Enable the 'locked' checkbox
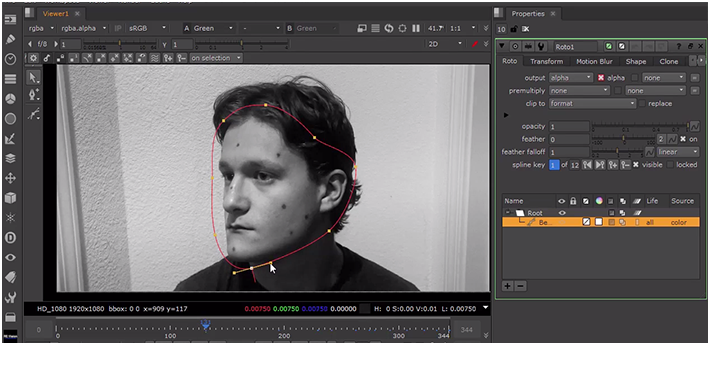Image resolution: width=710 pixels, height=366 pixels. [x=670, y=165]
